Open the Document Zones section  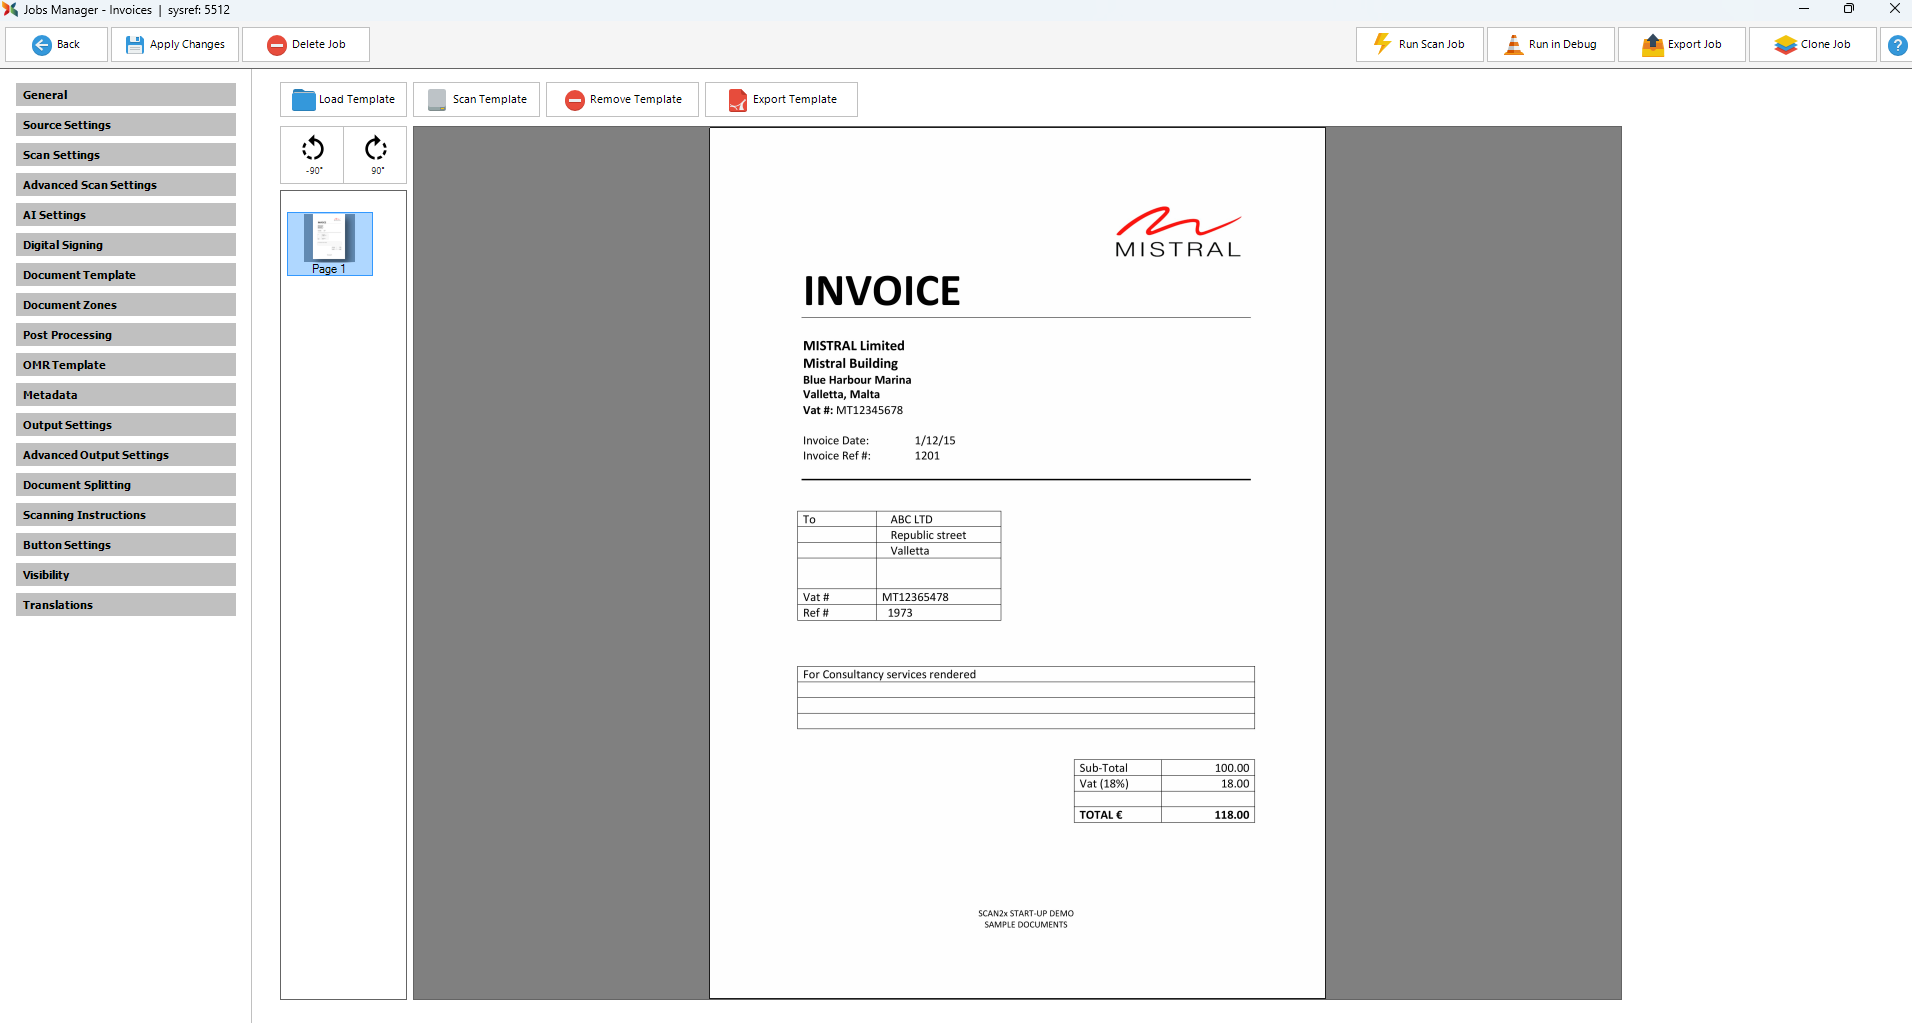[126, 305]
